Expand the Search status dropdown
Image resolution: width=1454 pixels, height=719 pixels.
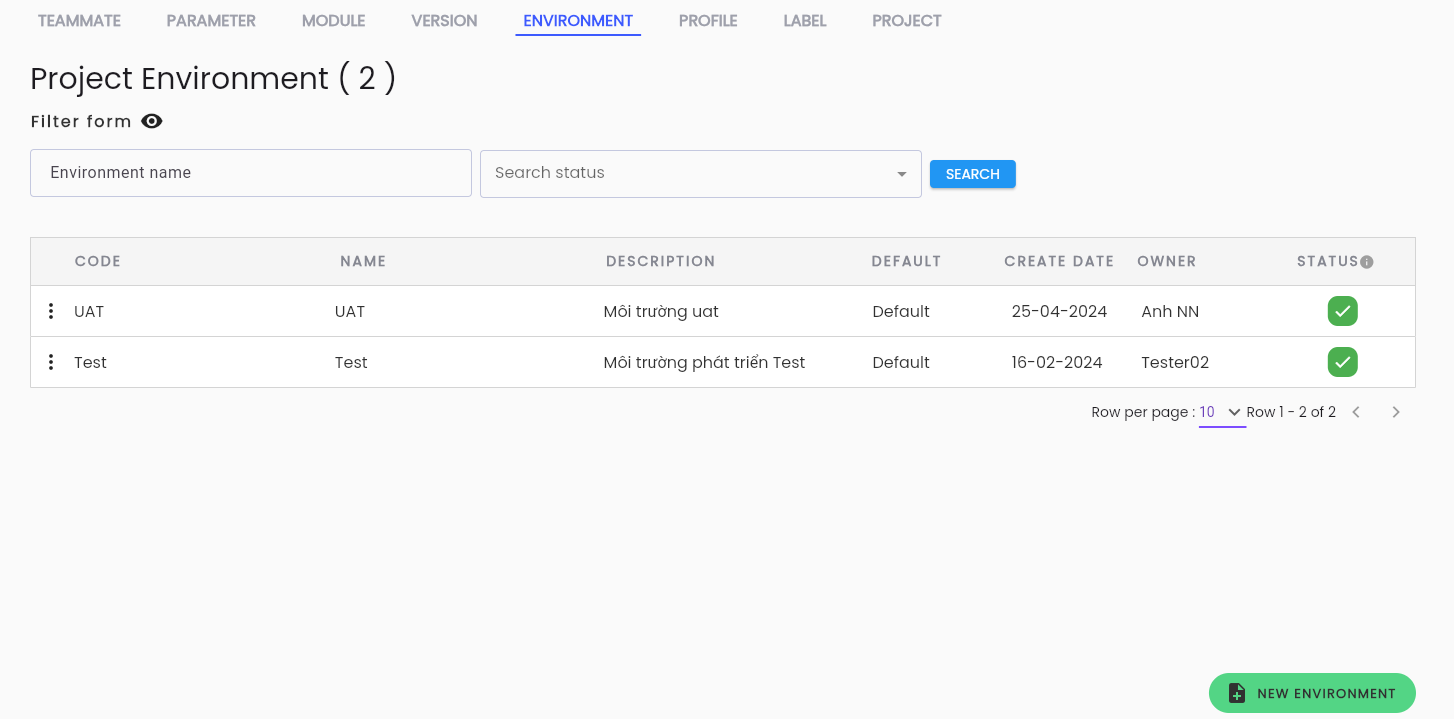(701, 174)
